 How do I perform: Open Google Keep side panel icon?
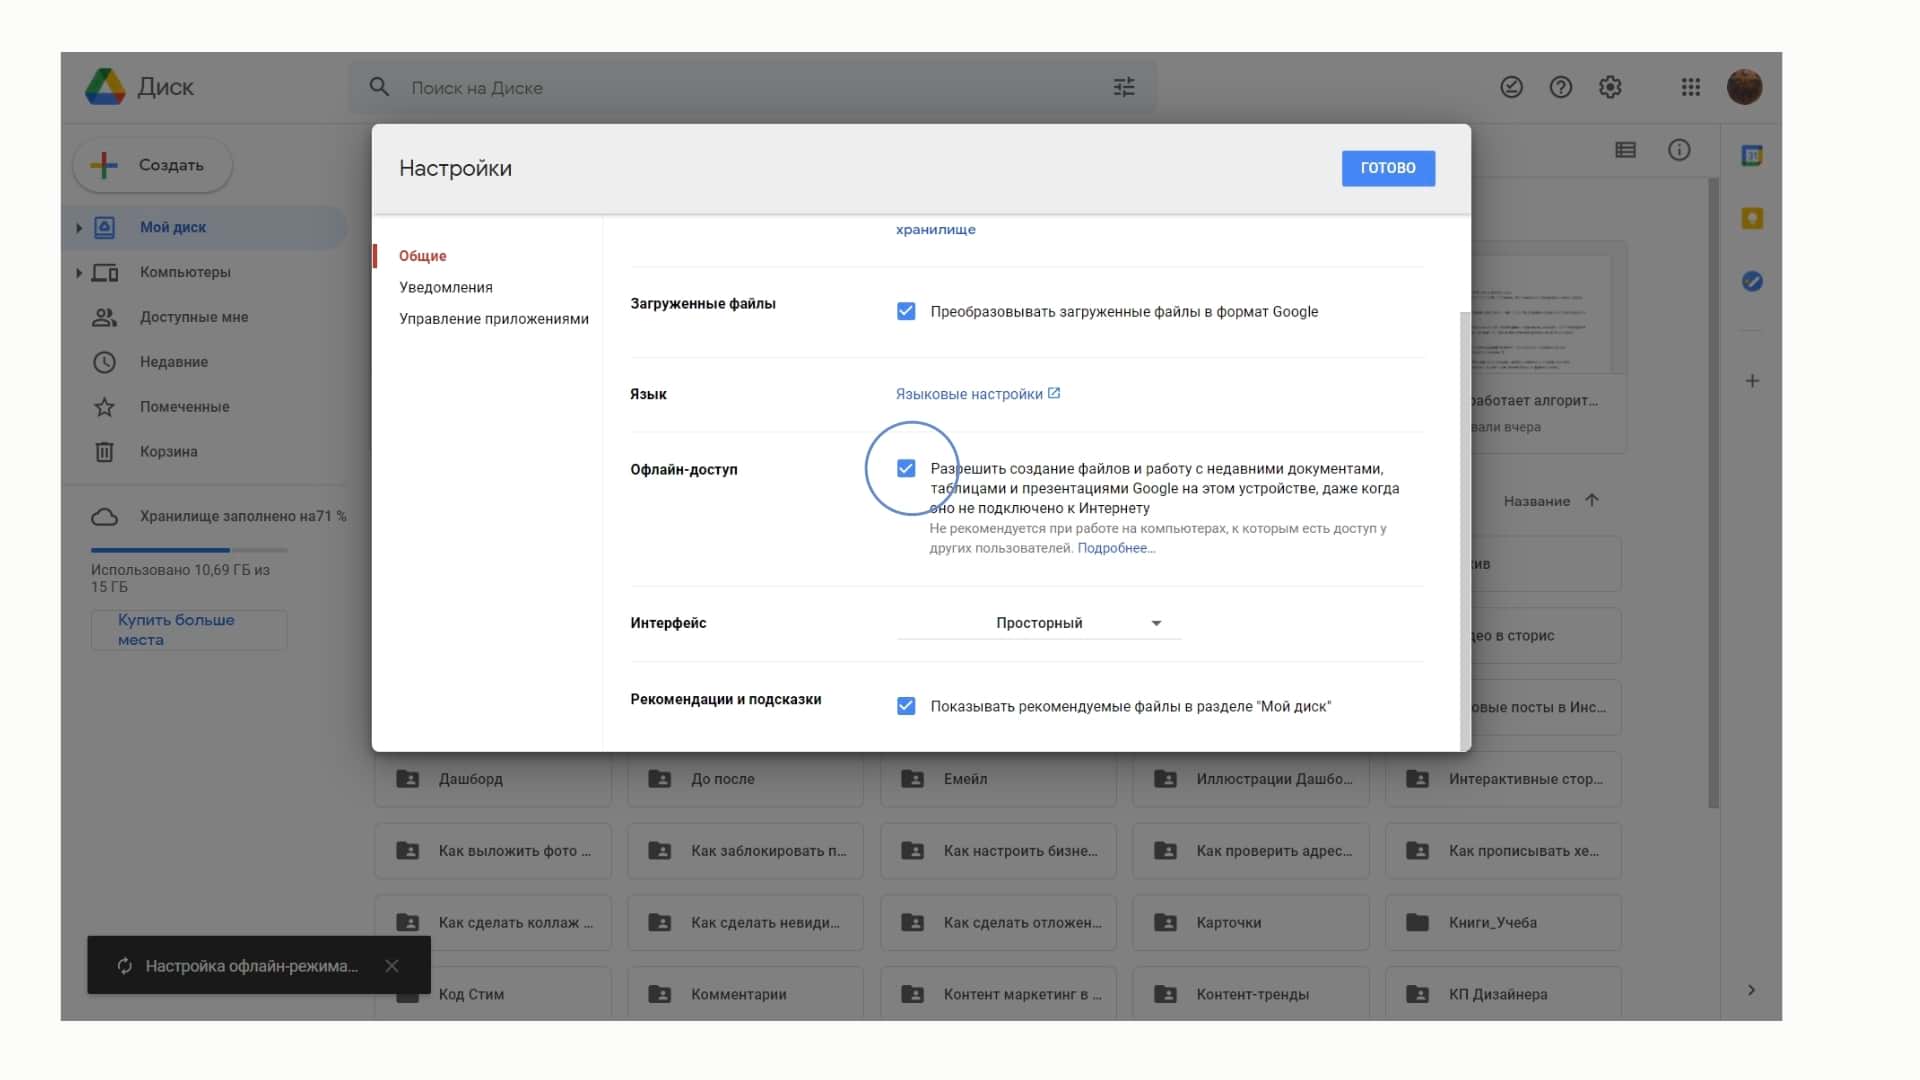pos(1752,219)
